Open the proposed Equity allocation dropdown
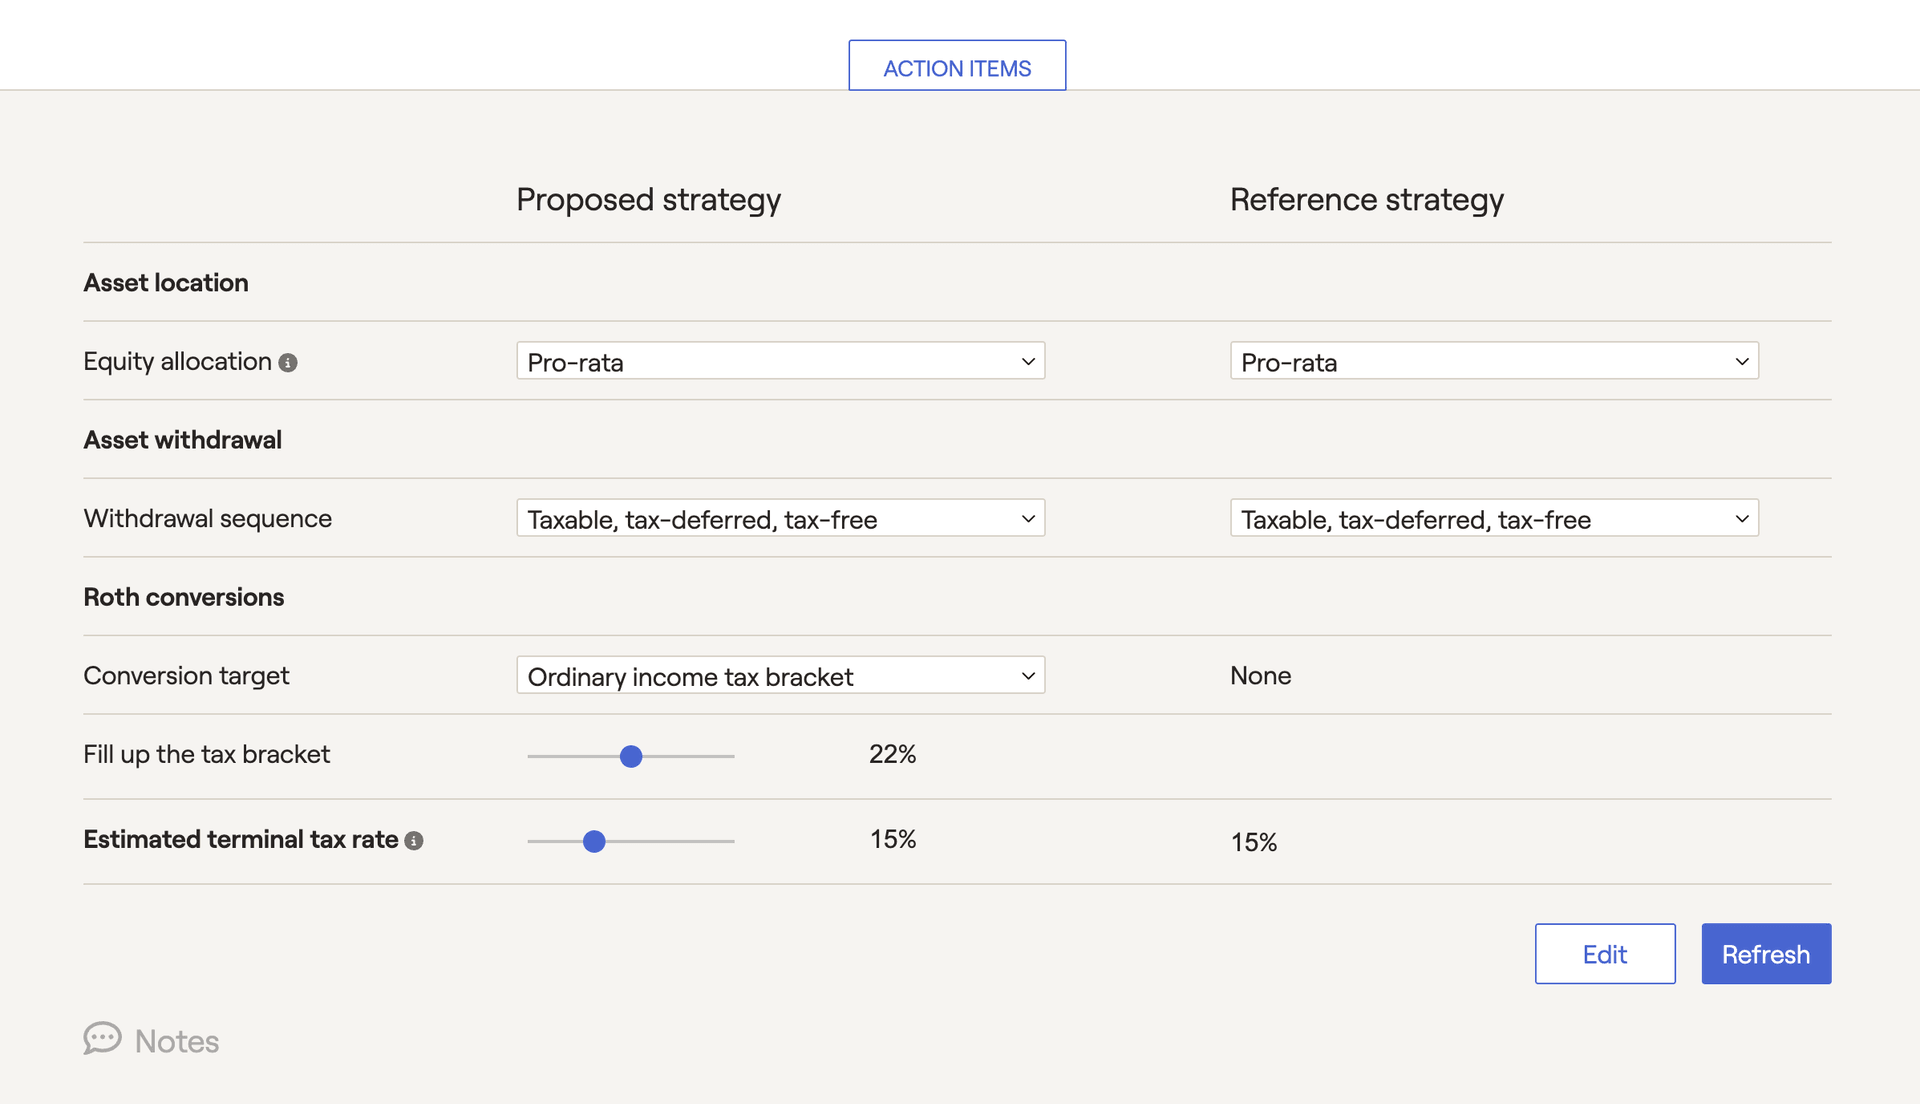Viewport: 1920px width, 1104px height. [780, 361]
